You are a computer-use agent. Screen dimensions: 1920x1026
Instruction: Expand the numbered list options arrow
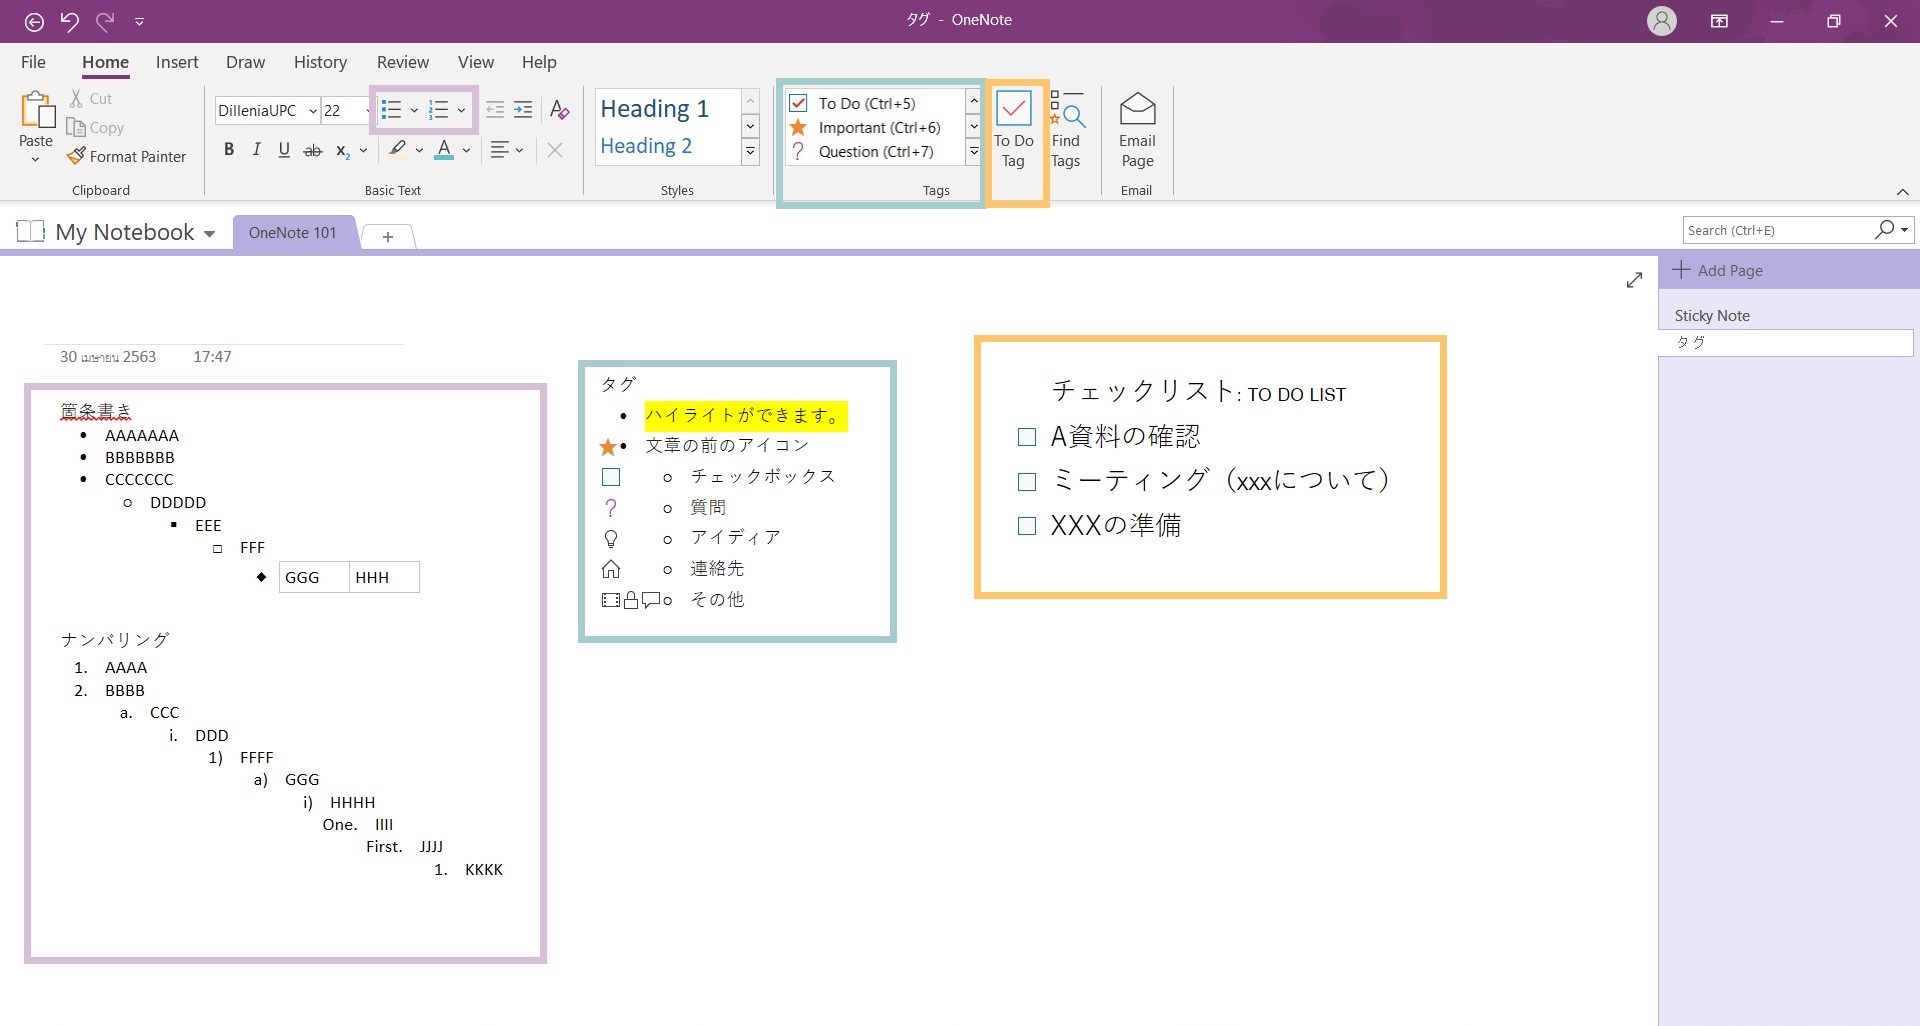460,110
